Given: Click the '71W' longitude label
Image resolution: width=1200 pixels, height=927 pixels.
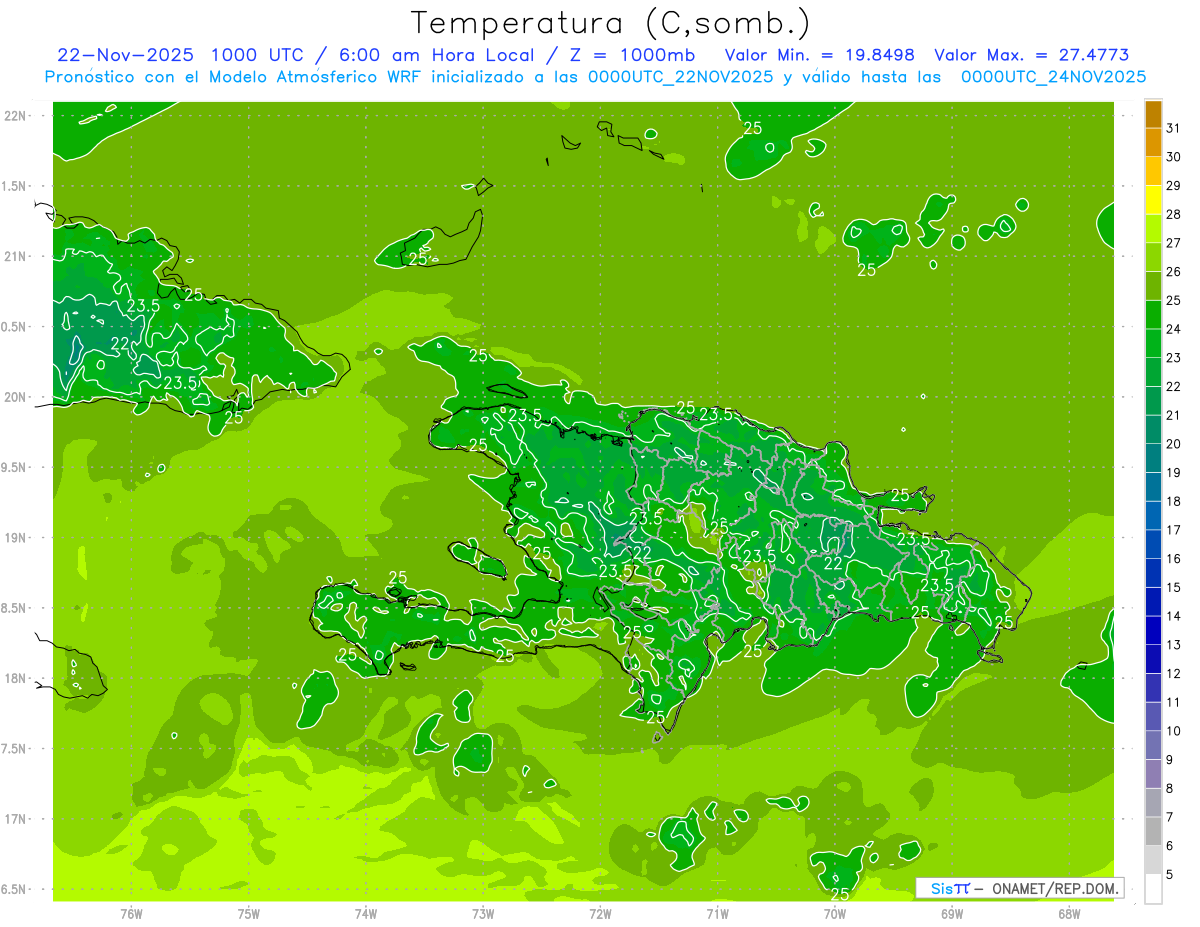Looking at the screenshot, I should 717,913.
